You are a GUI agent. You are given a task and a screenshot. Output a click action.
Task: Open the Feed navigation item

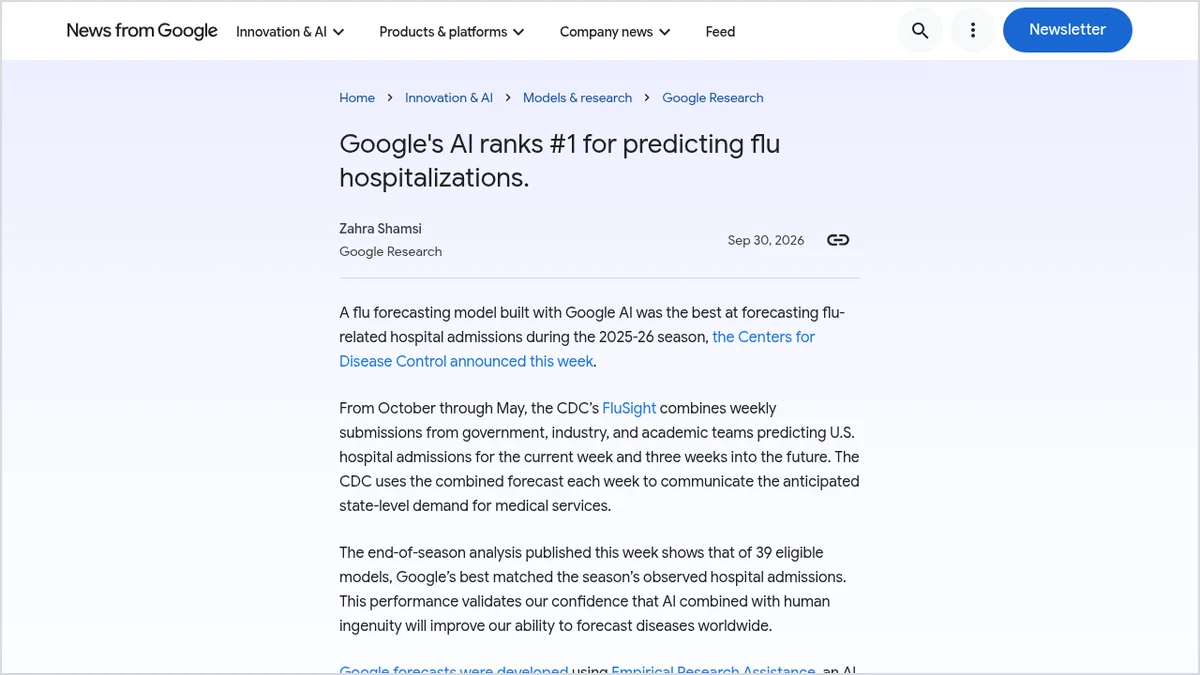(x=720, y=32)
